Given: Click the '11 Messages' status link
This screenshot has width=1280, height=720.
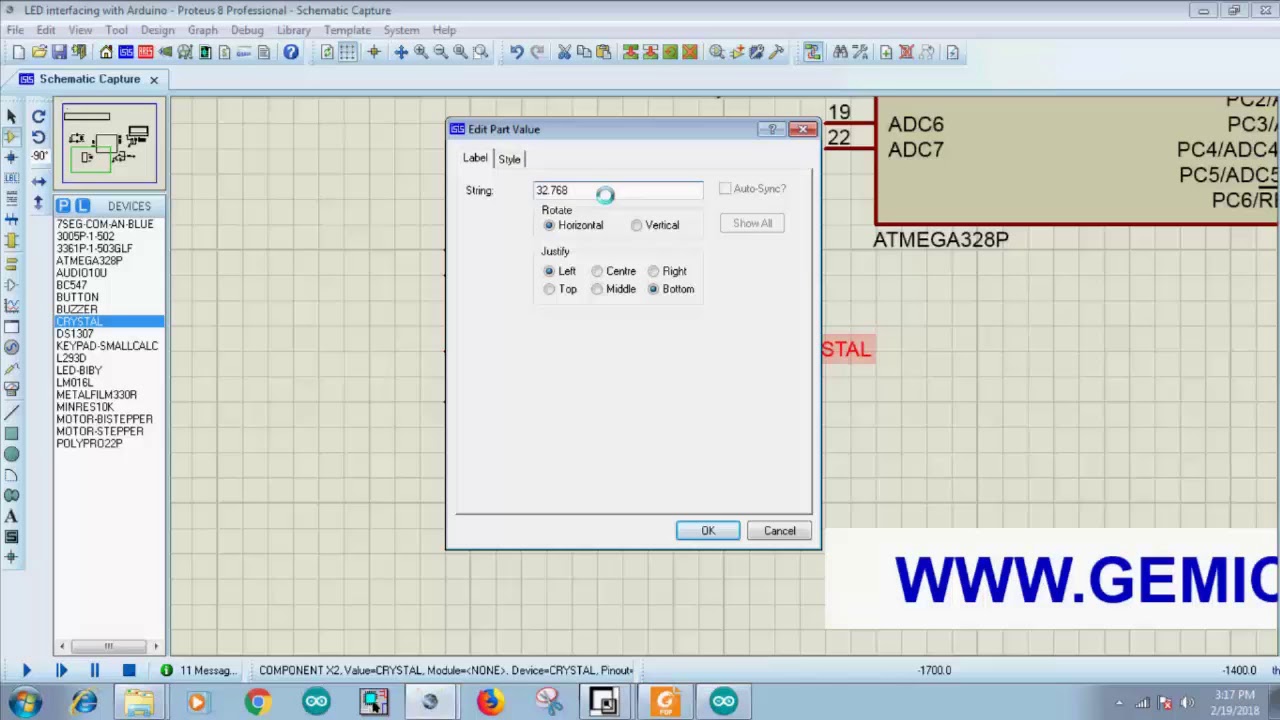Looking at the screenshot, I should (x=208, y=670).
